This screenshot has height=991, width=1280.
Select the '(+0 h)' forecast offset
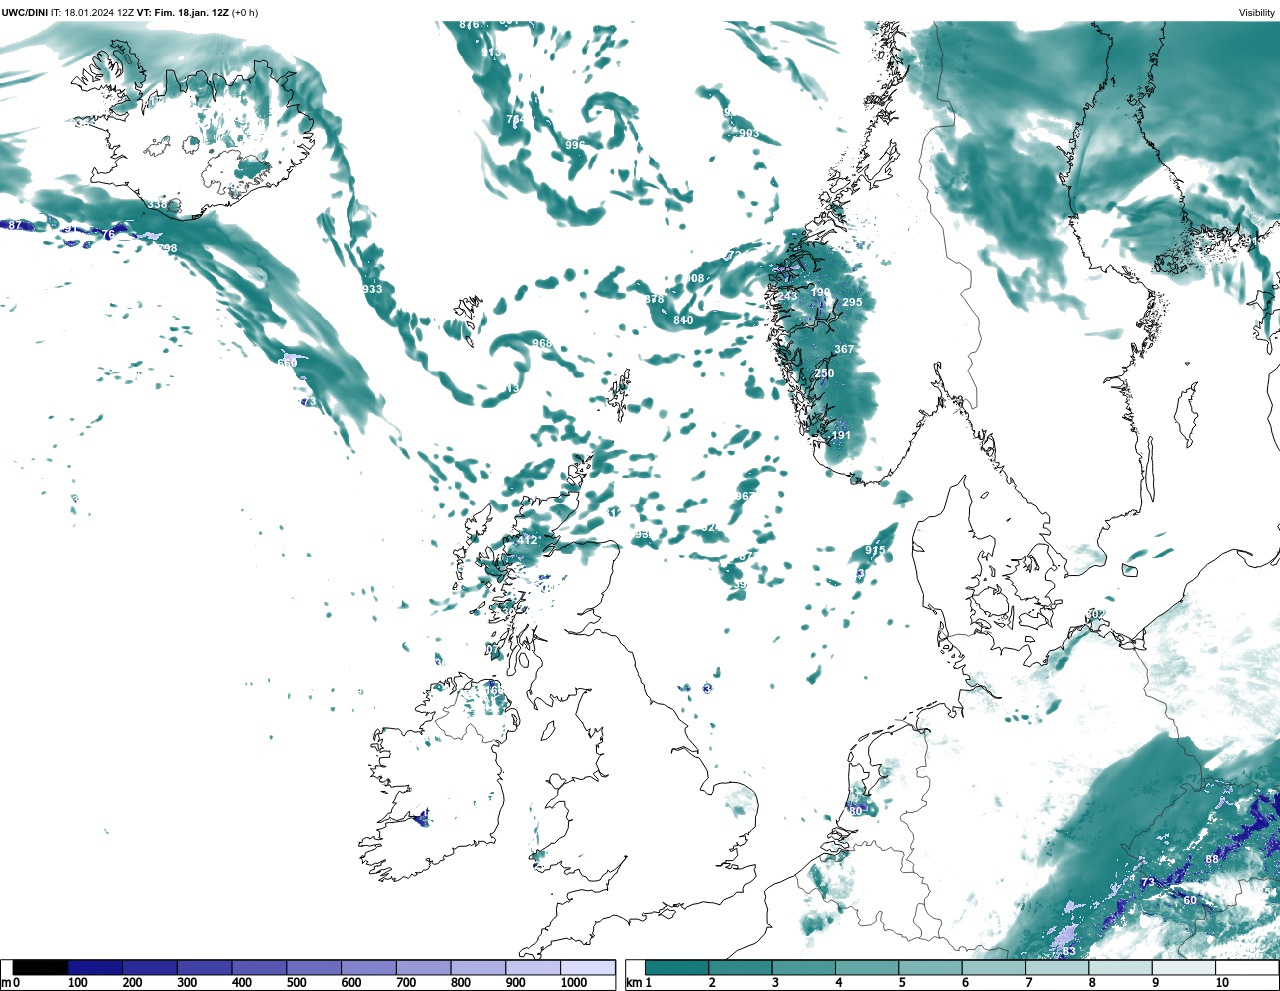(x=245, y=12)
